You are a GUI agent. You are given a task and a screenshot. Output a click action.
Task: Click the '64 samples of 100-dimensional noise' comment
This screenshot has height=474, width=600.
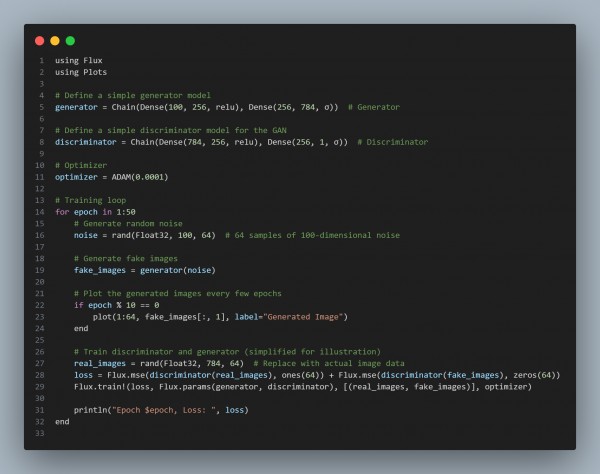pos(312,235)
